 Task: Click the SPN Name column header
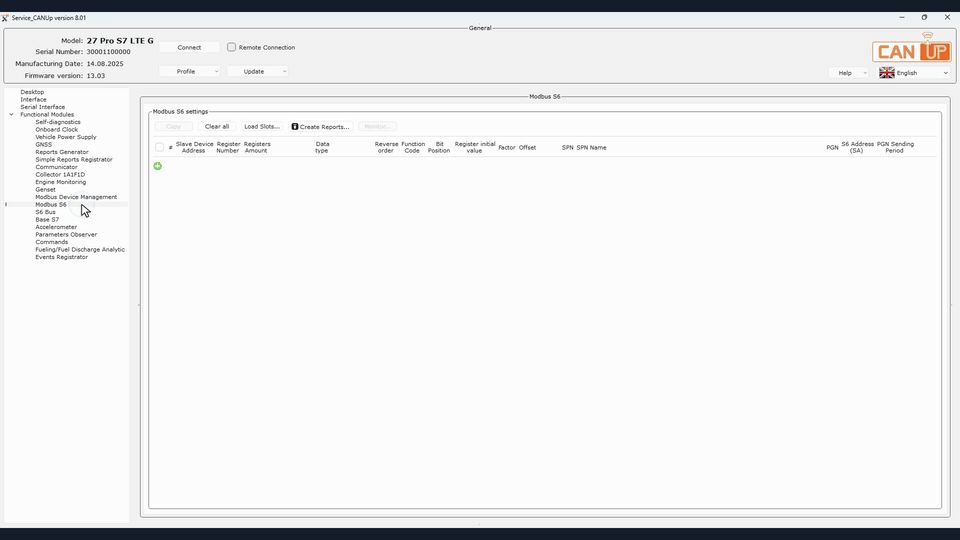[591, 148]
